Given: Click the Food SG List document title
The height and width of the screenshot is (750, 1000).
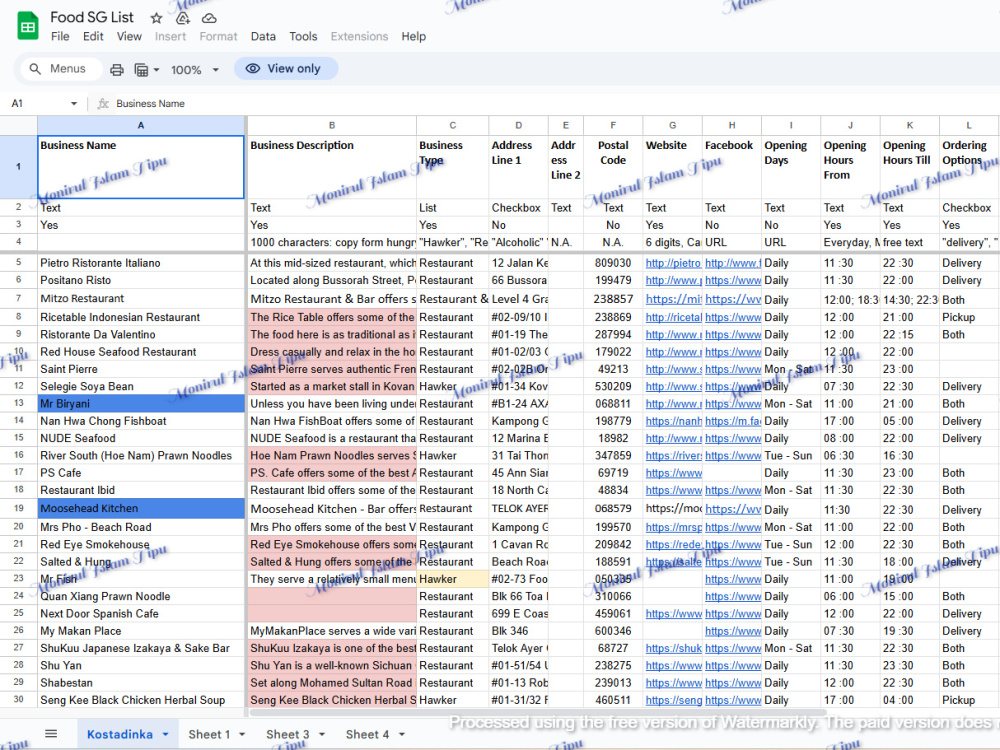Looking at the screenshot, I should tap(92, 17).
